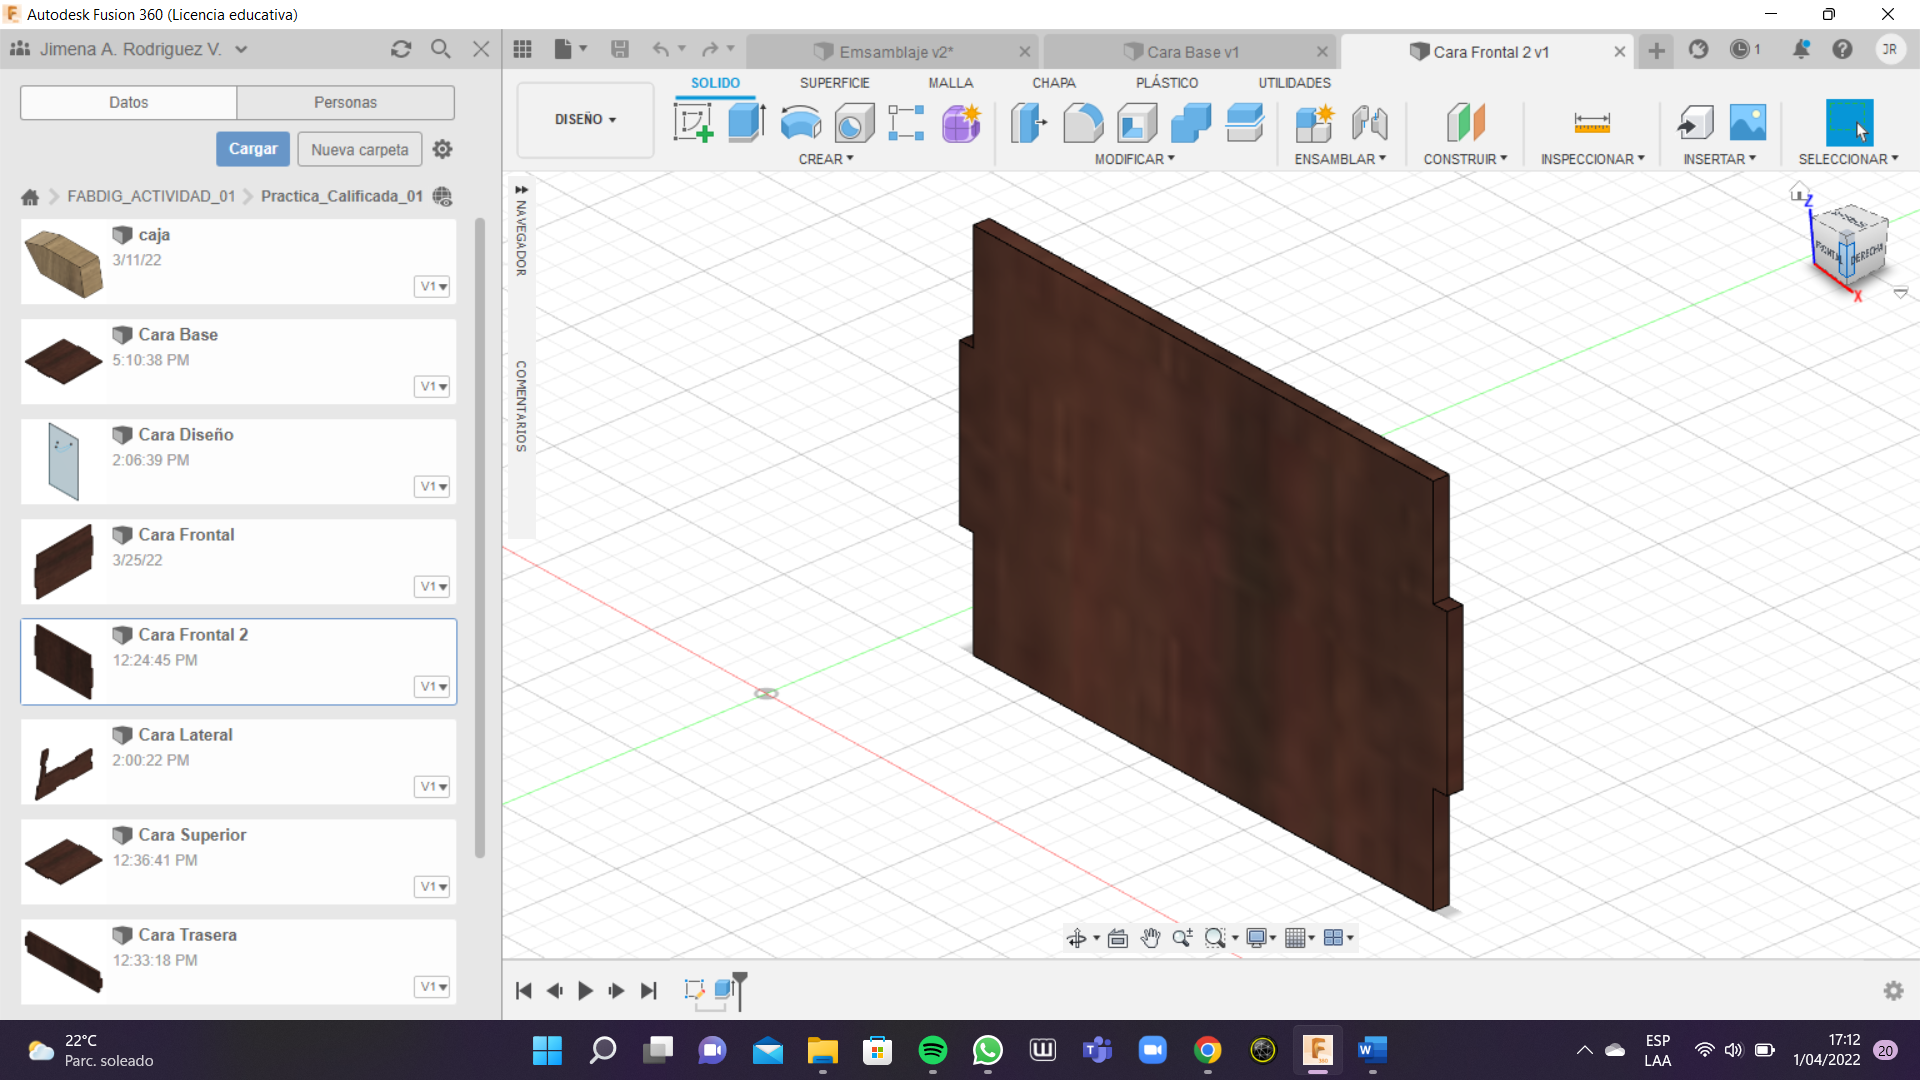Click the Extrude tool icon

746,123
